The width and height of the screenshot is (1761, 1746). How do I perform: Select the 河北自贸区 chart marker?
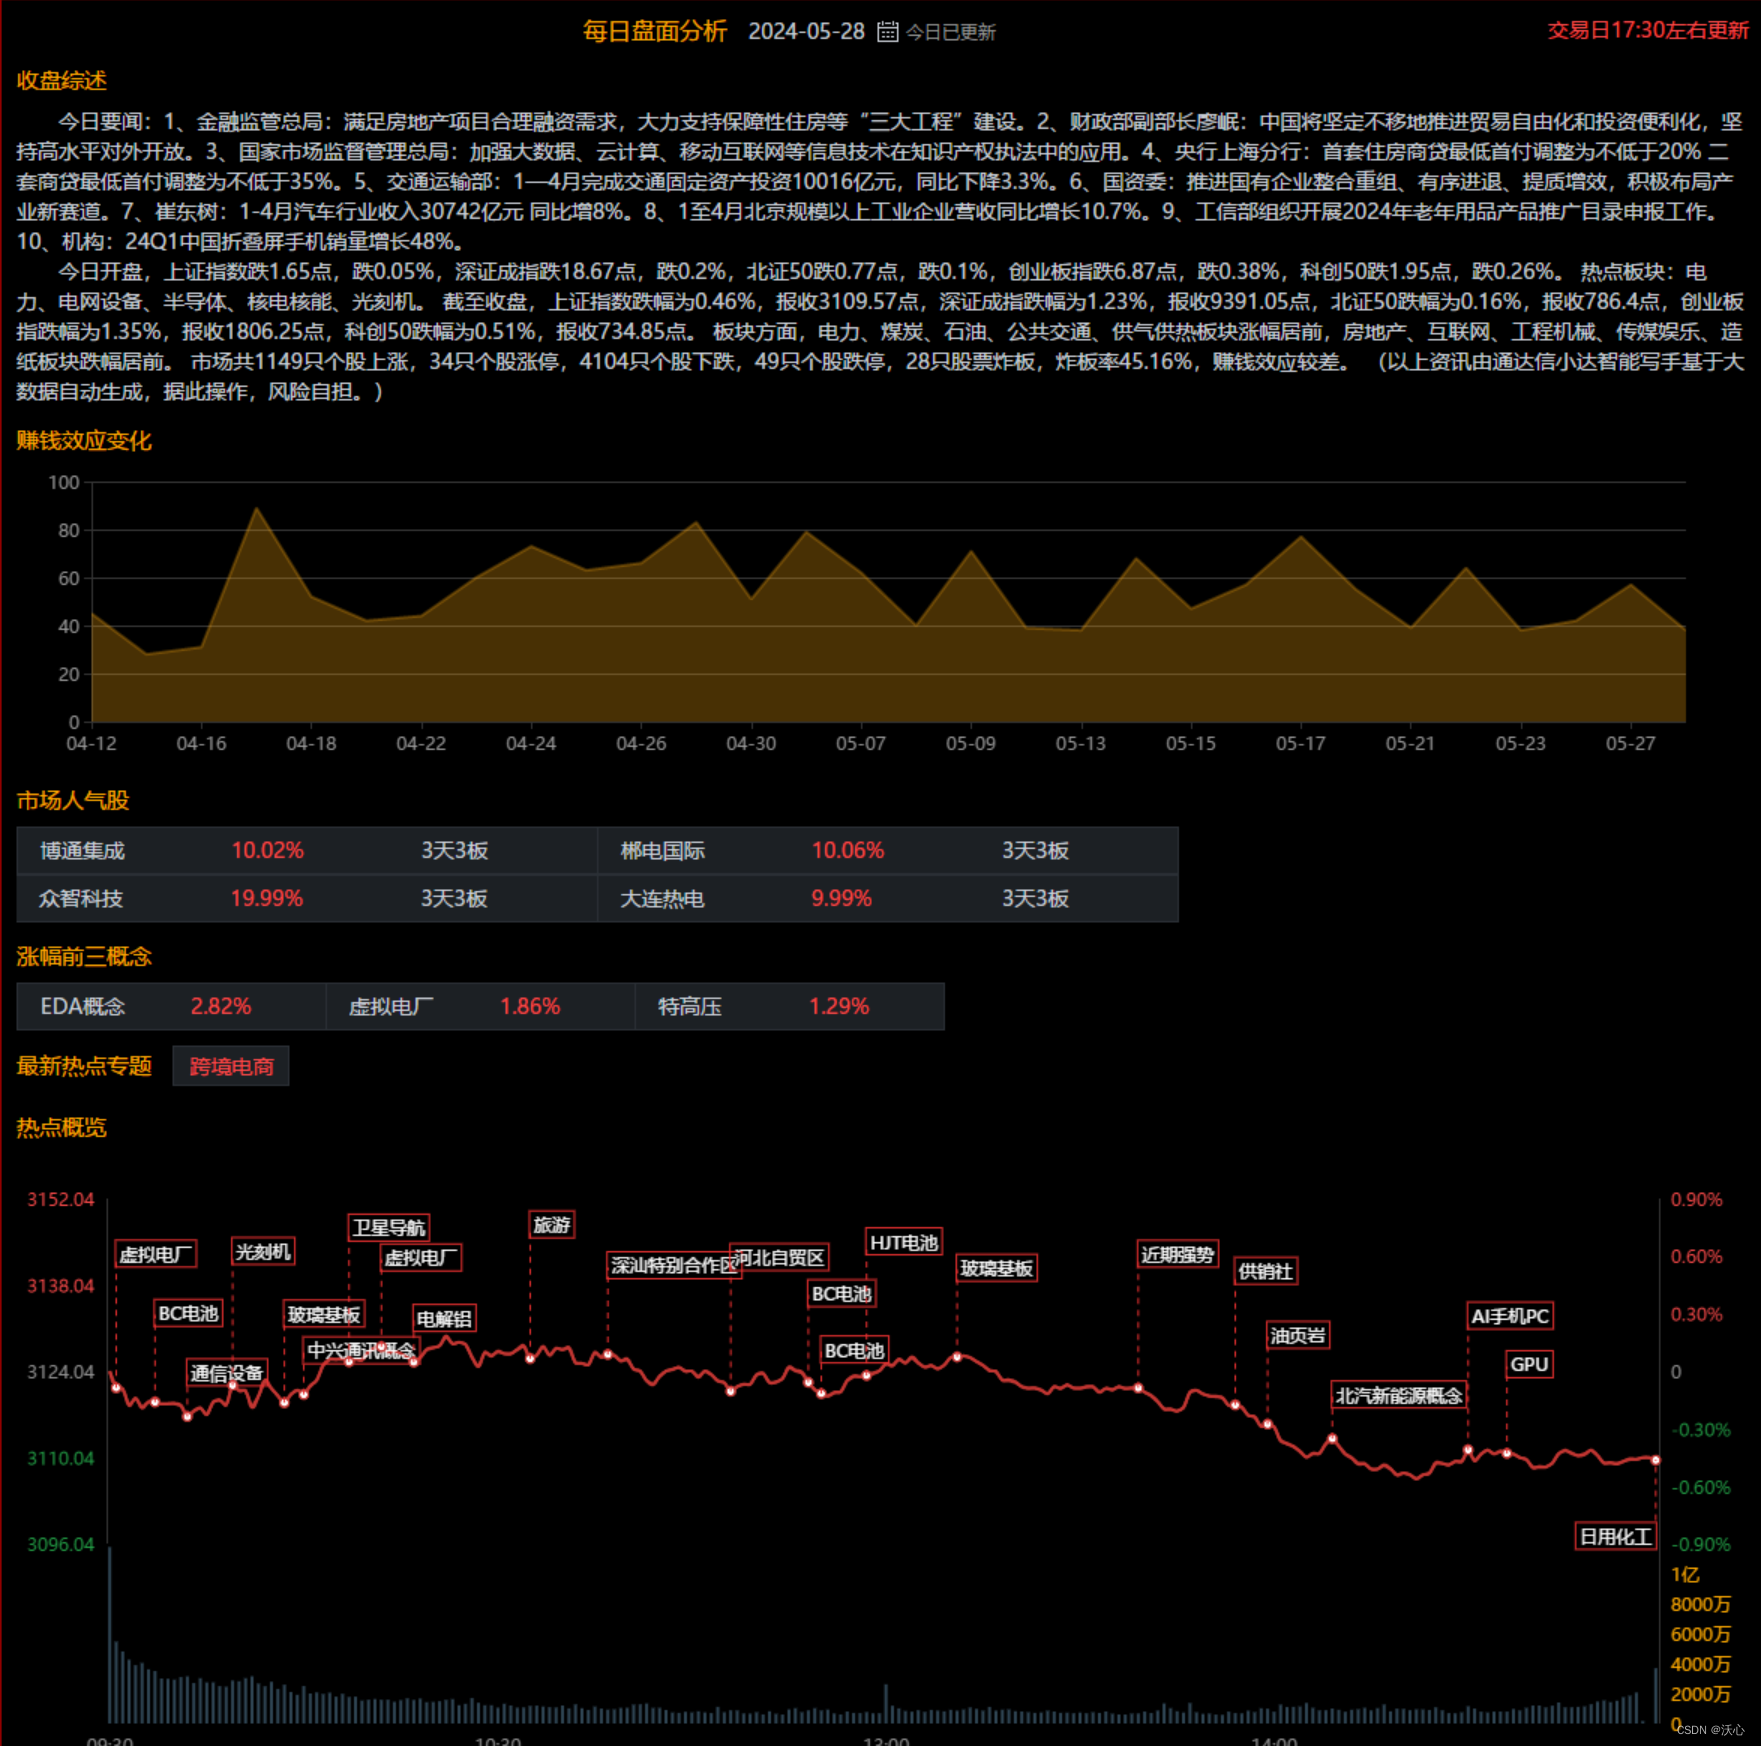click(x=780, y=1258)
